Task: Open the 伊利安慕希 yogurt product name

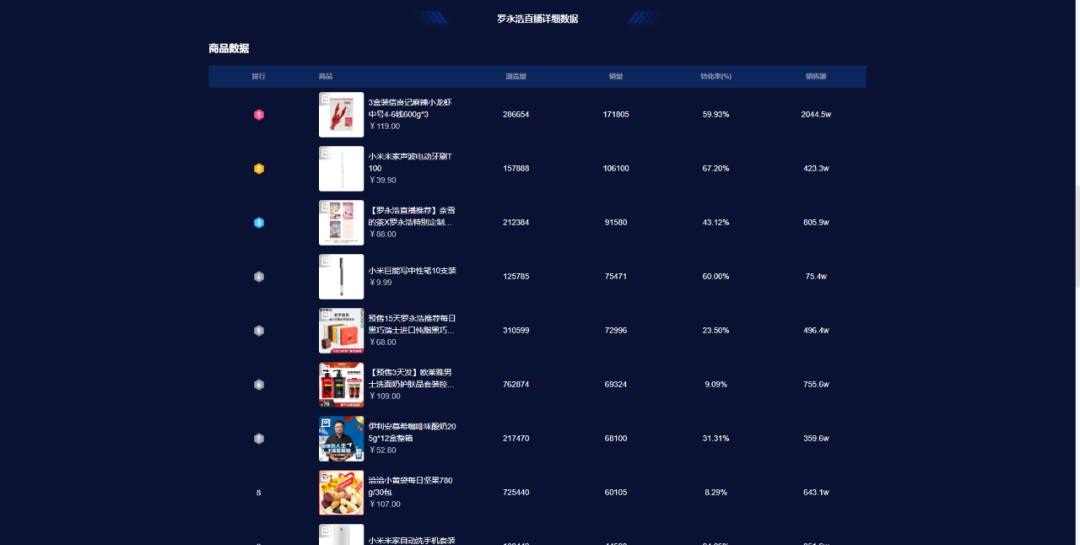Action: pyautogui.click(x=412, y=432)
